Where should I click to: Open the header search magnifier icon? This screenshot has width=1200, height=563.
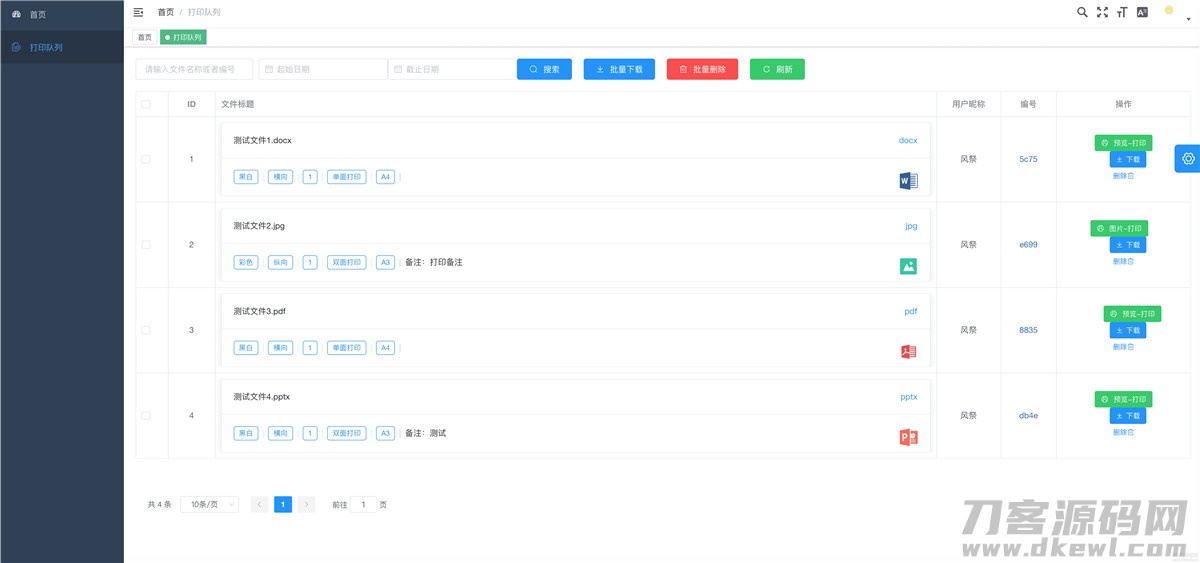[1082, 12]
